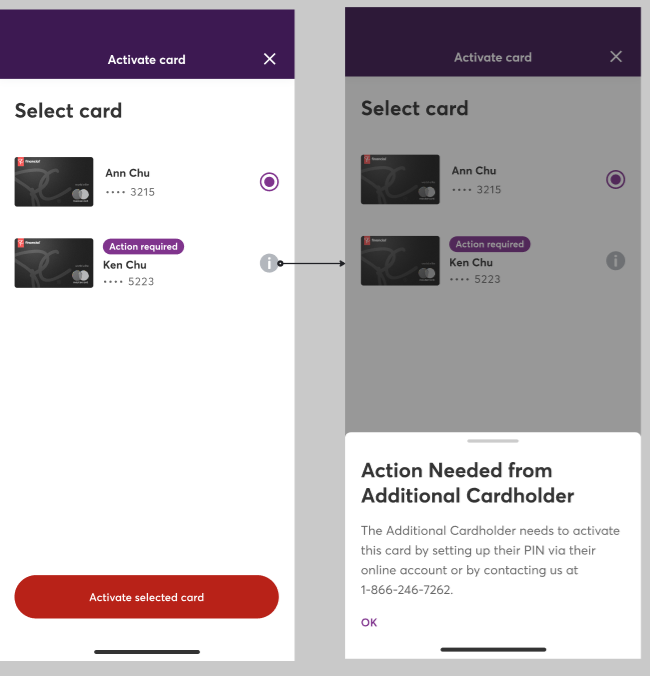Tap the phone number 1-866-246-7262
Image resolution: width=650 pixels, height=676 pixels.
pyautogui.click(x=406, y=590)
